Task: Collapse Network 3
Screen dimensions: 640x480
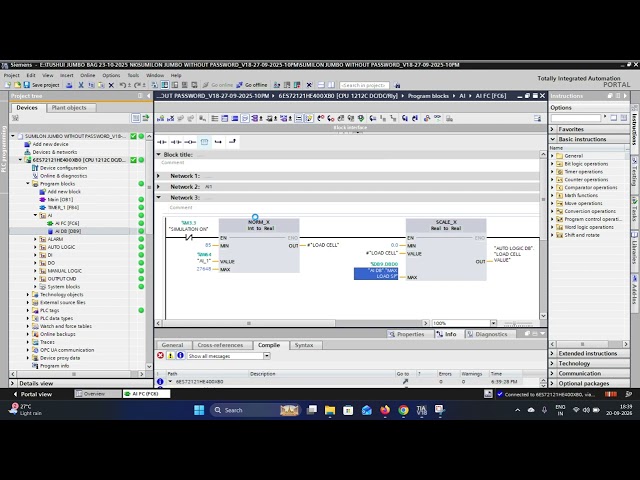Action: pyautogui.click(x=159, y=197)
